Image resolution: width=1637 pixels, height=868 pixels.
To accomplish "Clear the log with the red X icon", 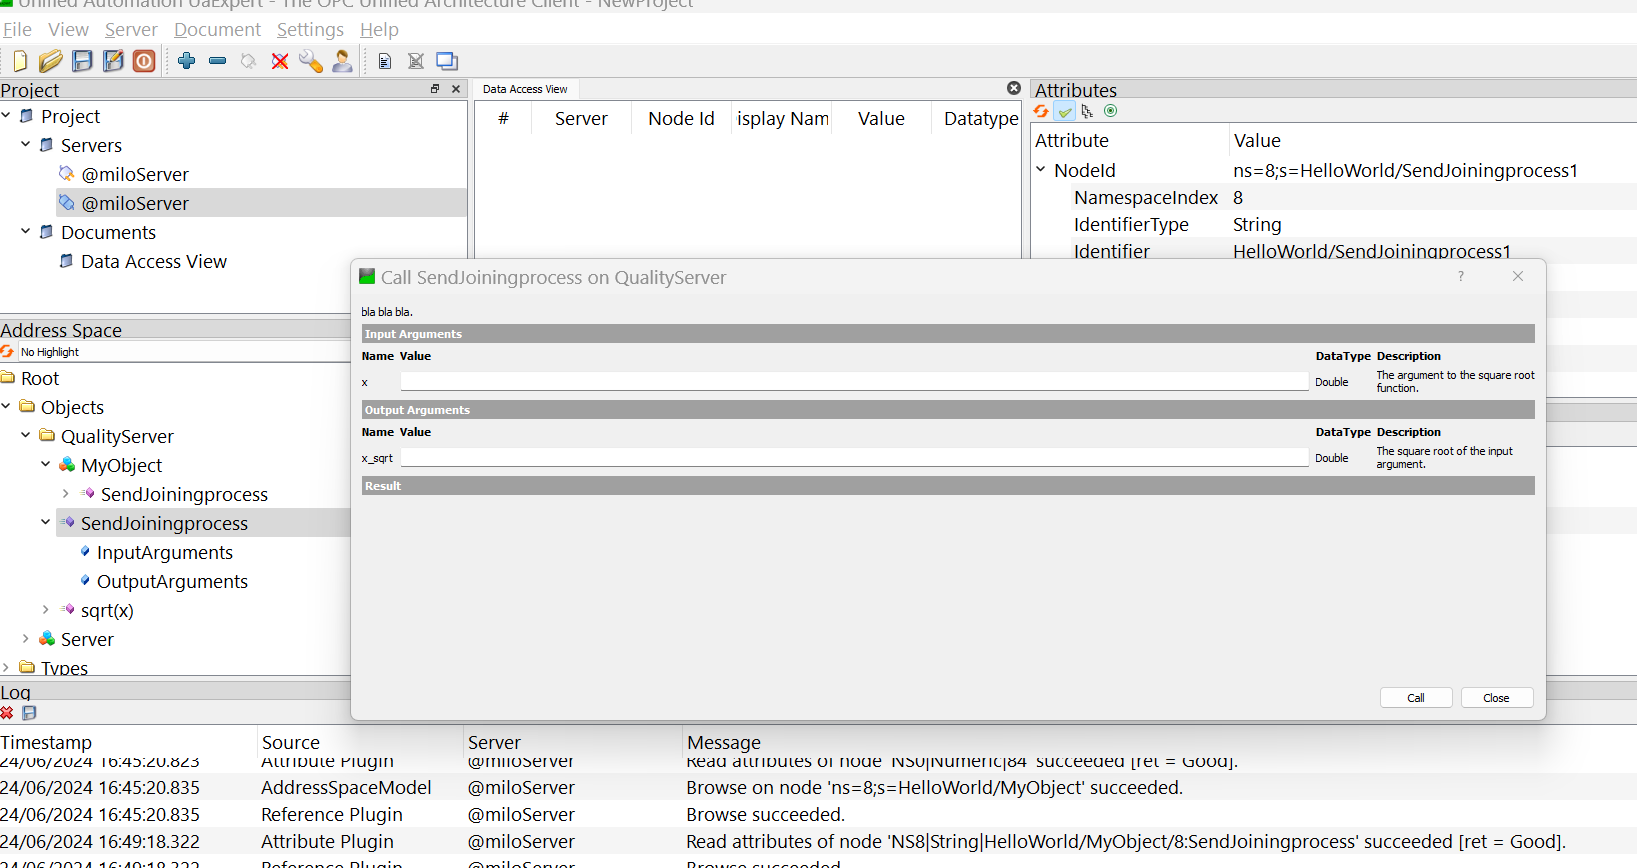I will tap(7, 713).
